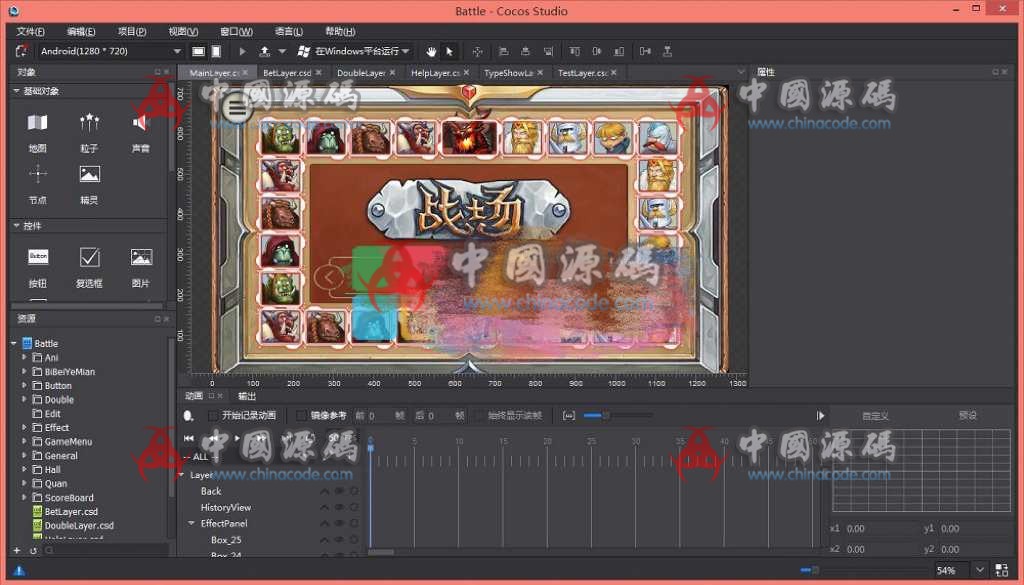Close the TestLayer tab

click(x=614, y=72)
